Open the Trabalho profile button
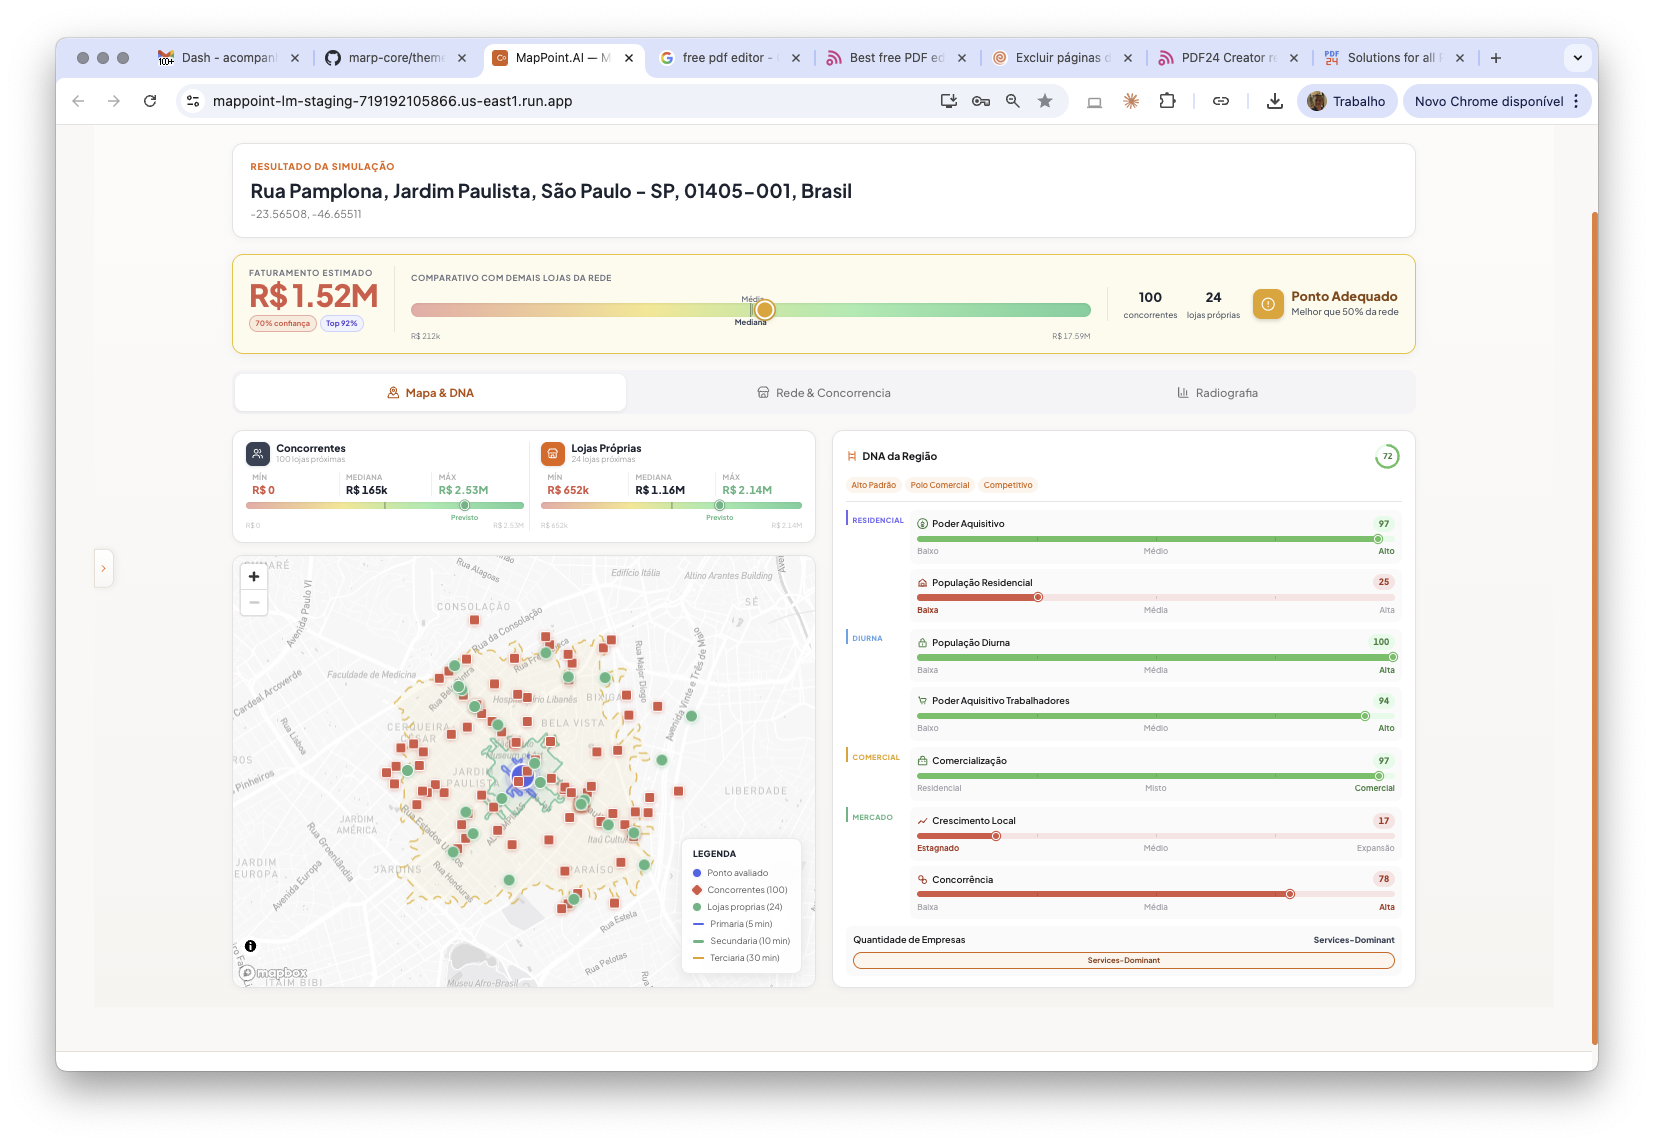The image size is (1654, 1145). [1347, 101]
